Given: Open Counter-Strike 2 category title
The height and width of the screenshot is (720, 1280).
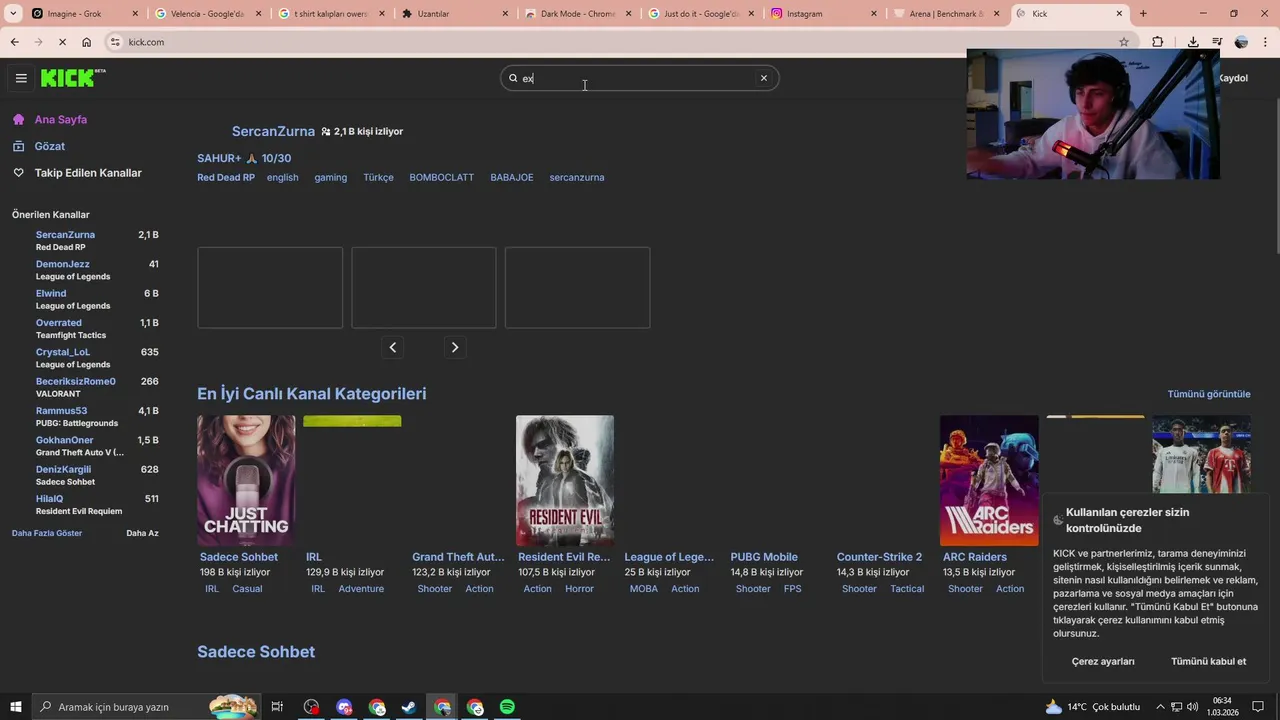Looking at the screenshot, I should (x=879, y=557).
